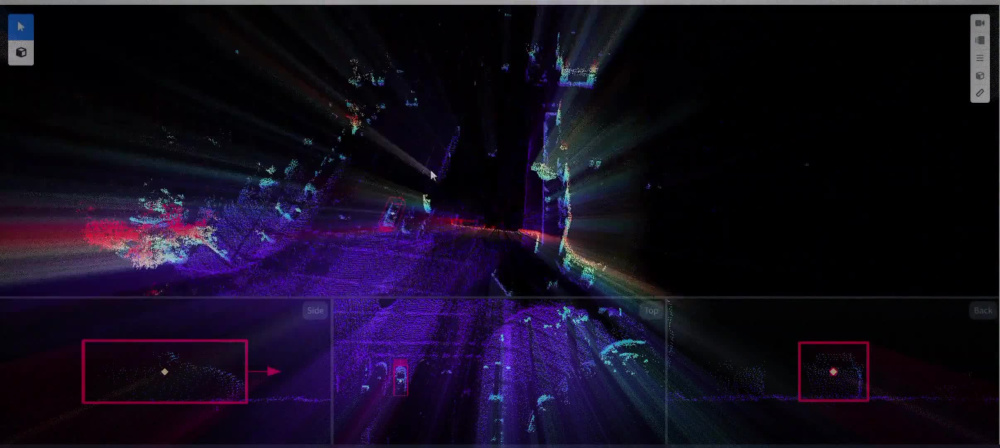
Task: Select the ruler measurement tool
Action: coord(980,93)
